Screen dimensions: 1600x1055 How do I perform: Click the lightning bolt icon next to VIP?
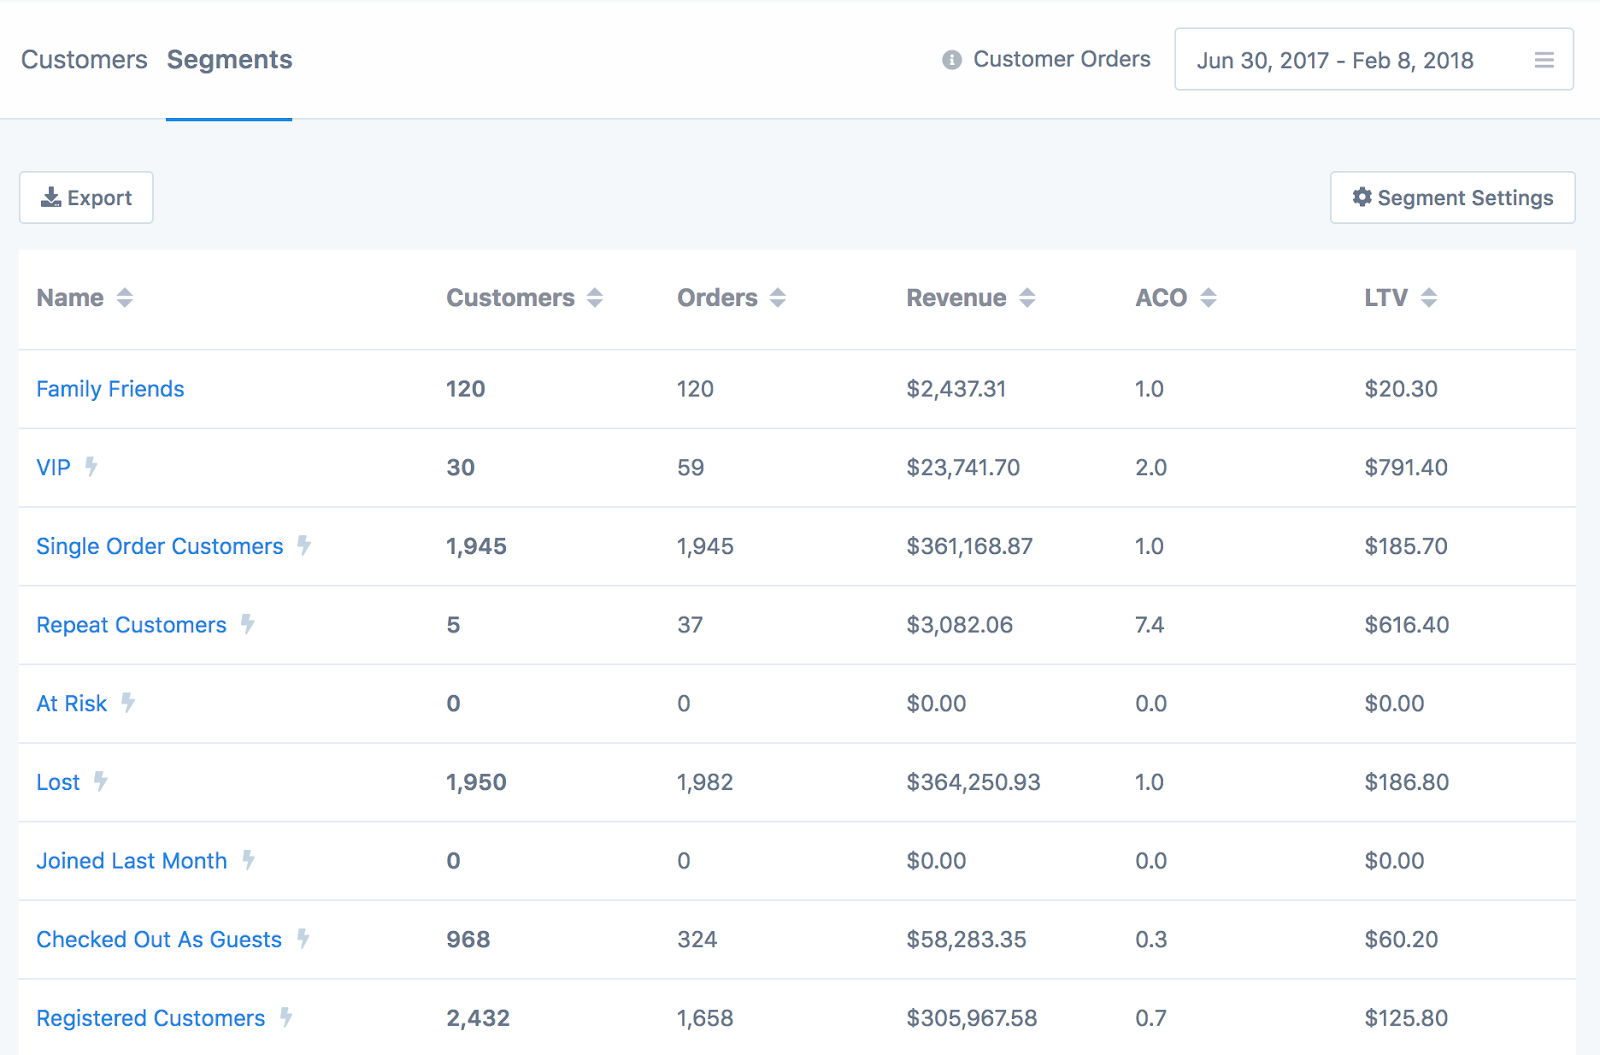(91, 466)
